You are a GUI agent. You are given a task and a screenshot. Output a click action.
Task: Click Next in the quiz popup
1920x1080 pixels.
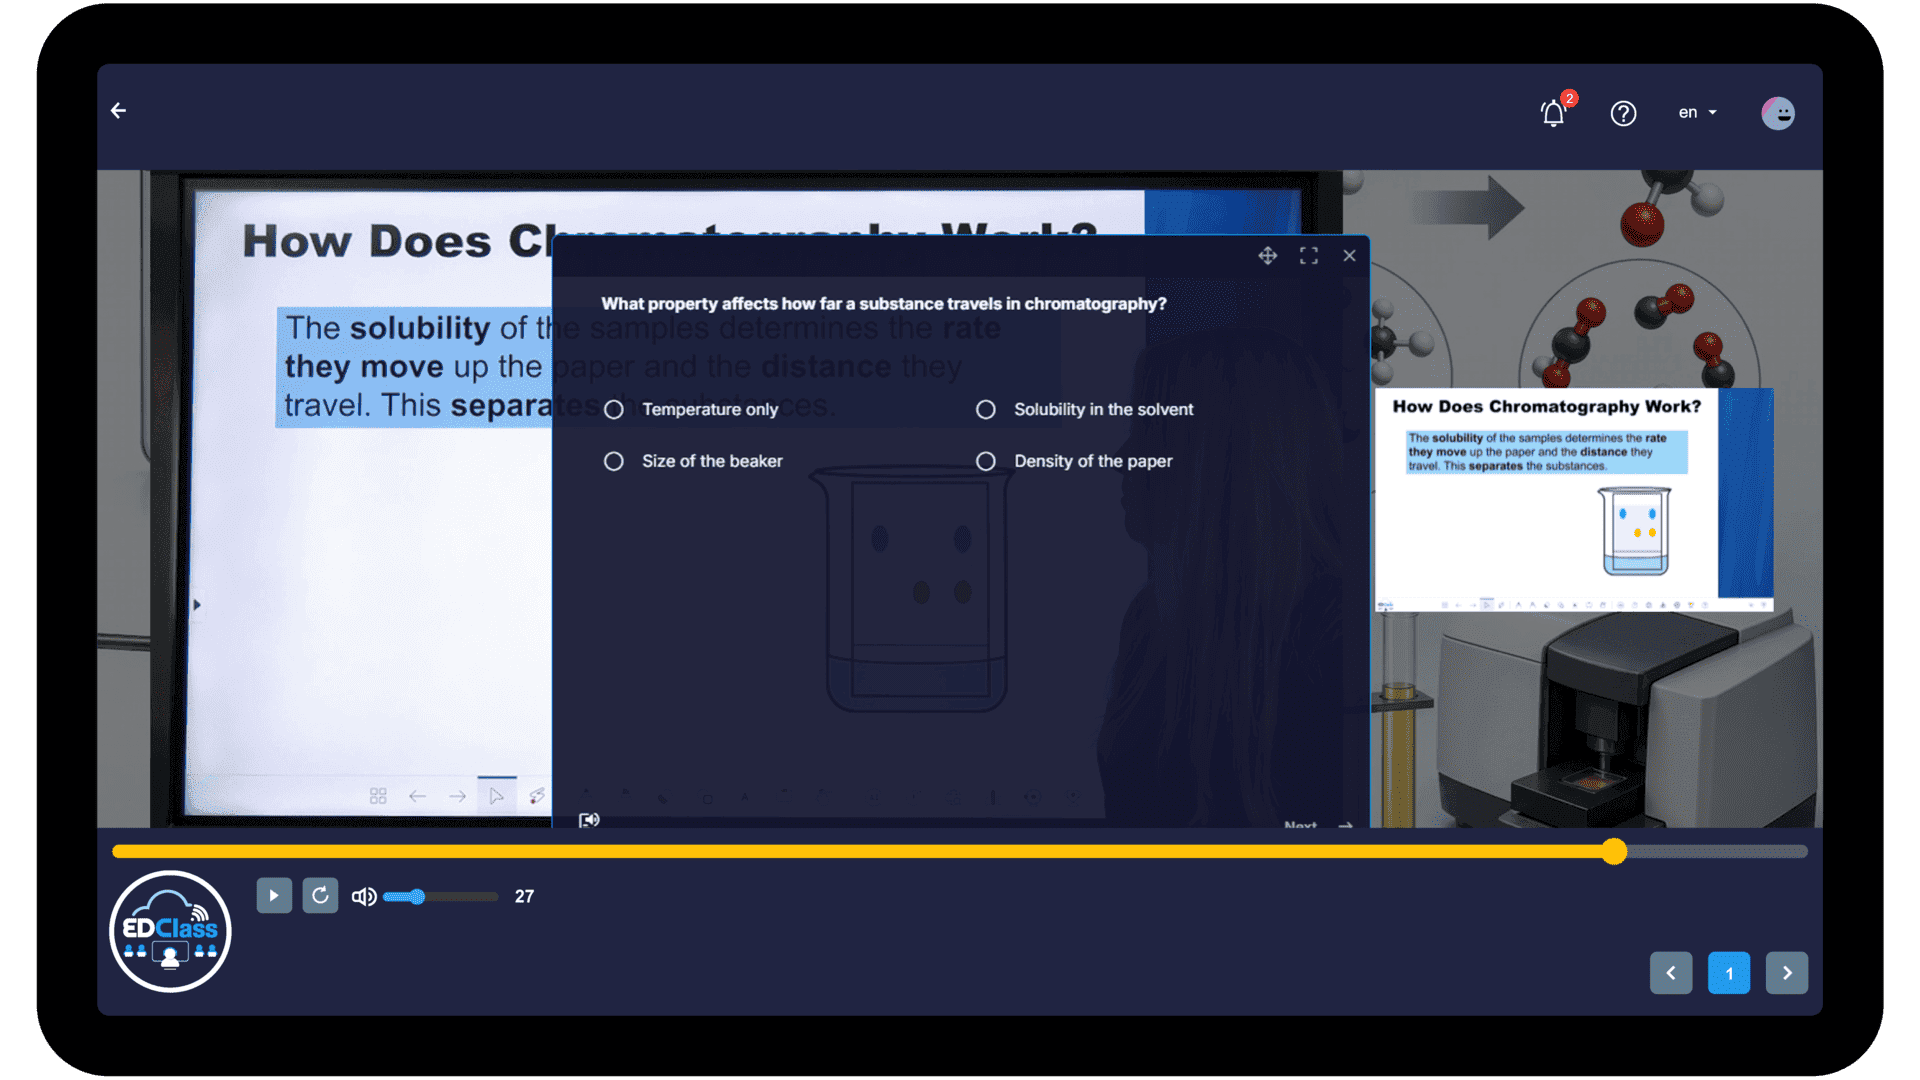tap(1318, 825)
